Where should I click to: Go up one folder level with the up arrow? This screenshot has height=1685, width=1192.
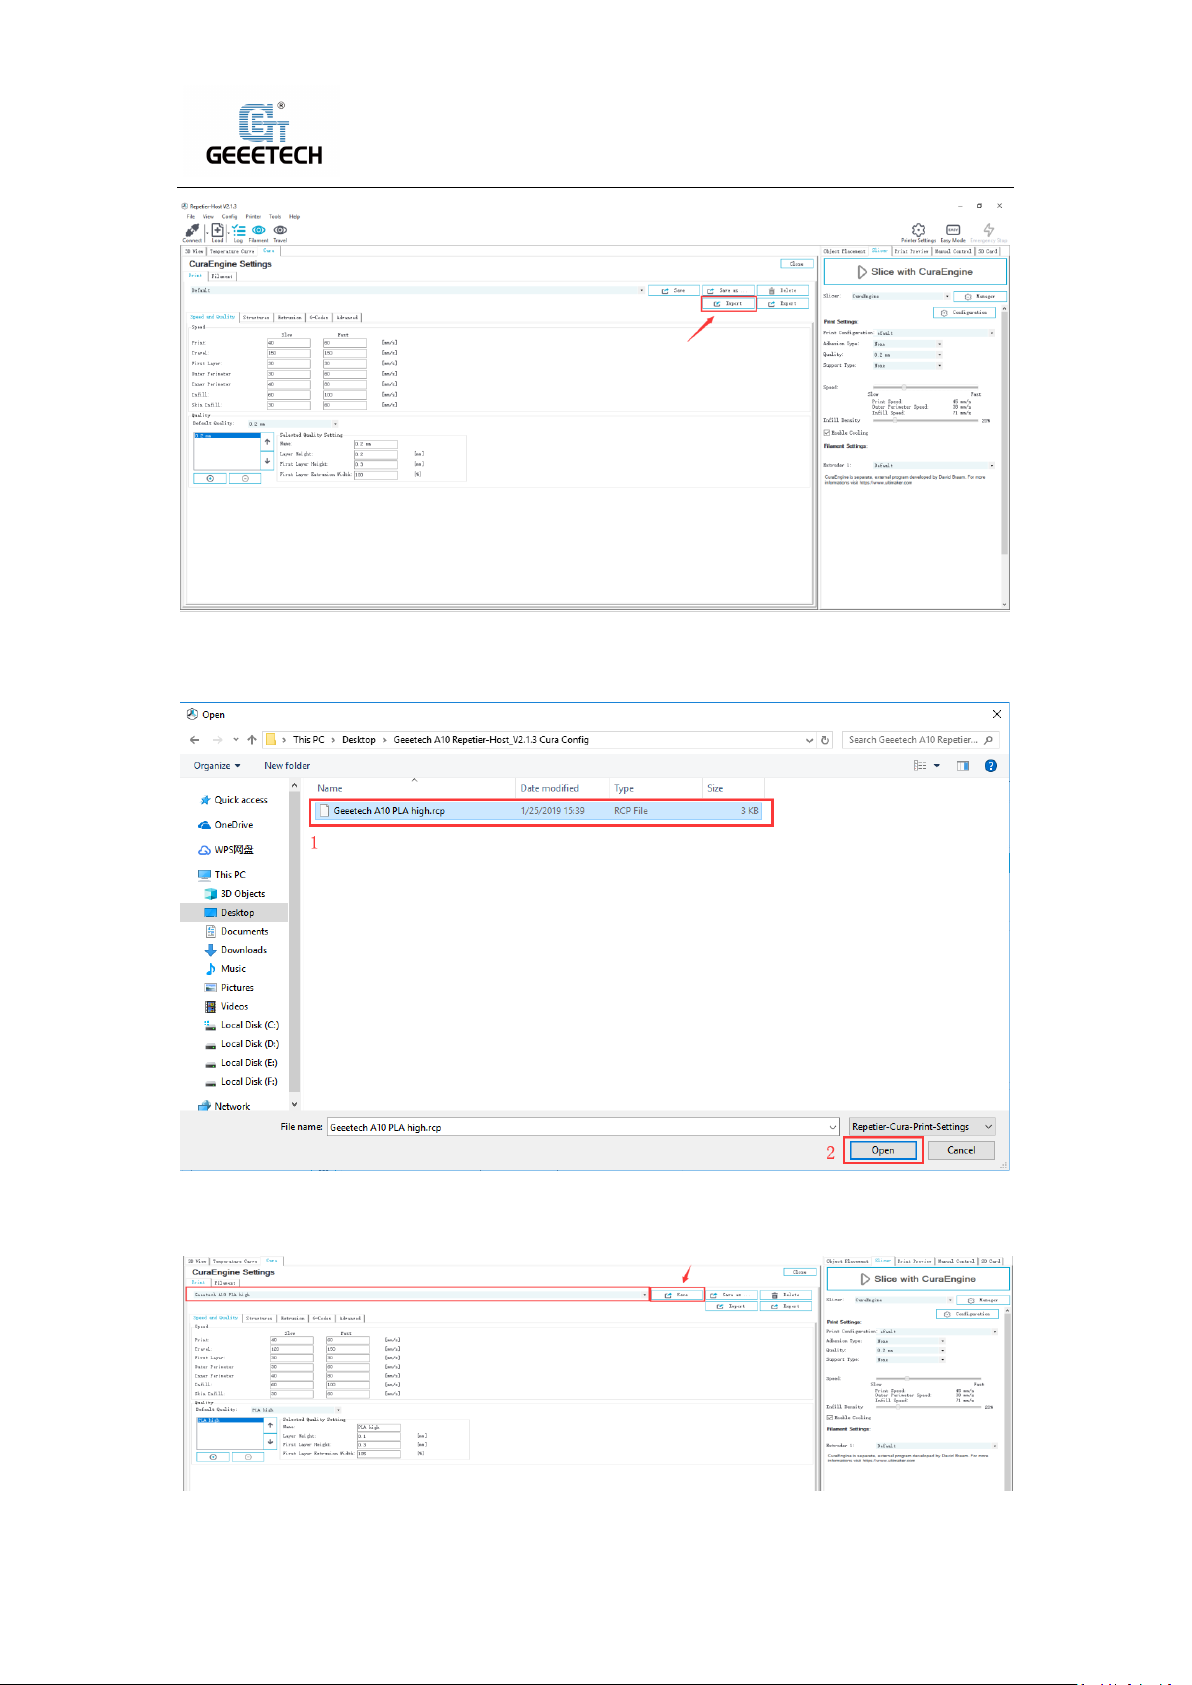pos(251,740)
